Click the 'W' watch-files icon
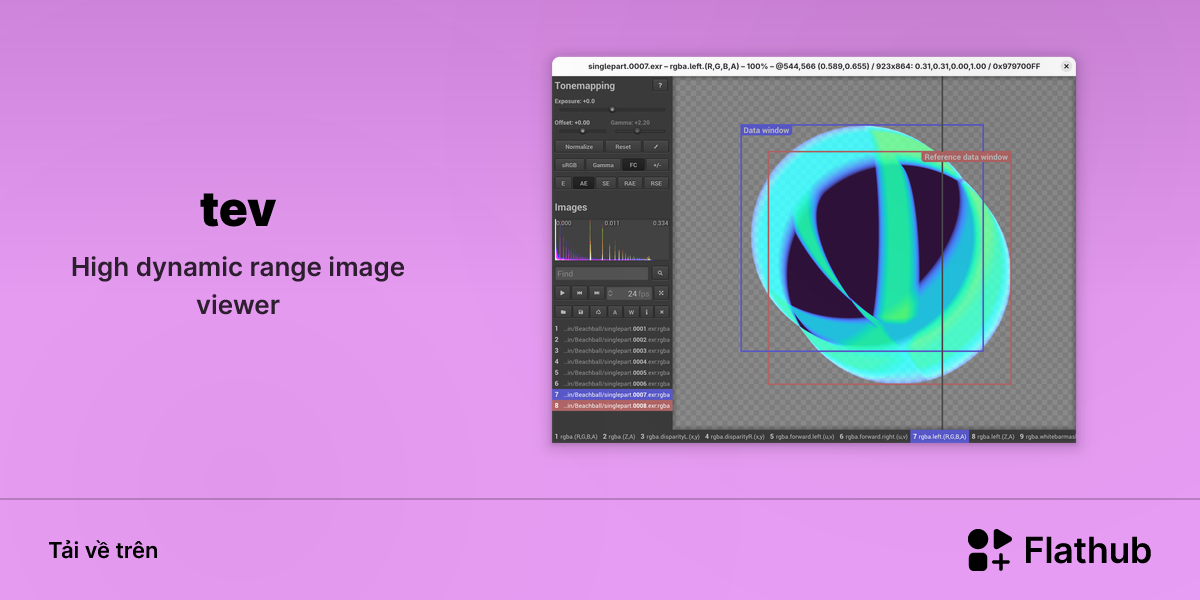 coord(630,311)
